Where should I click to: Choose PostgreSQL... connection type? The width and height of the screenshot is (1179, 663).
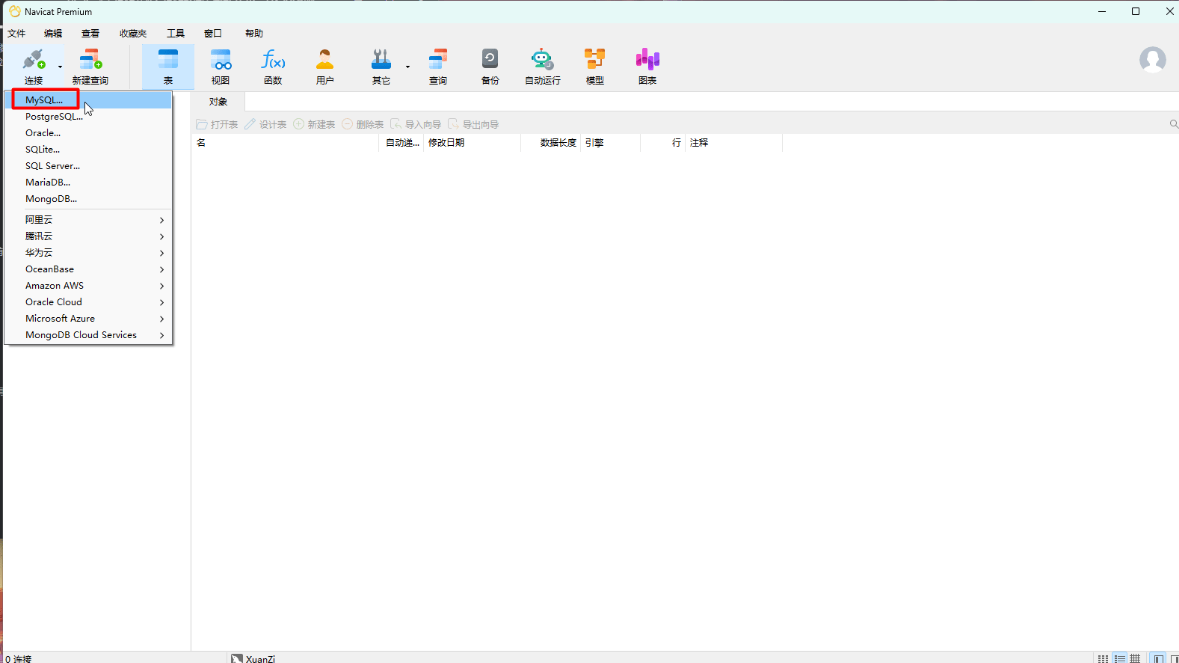(x=89, y=117)
